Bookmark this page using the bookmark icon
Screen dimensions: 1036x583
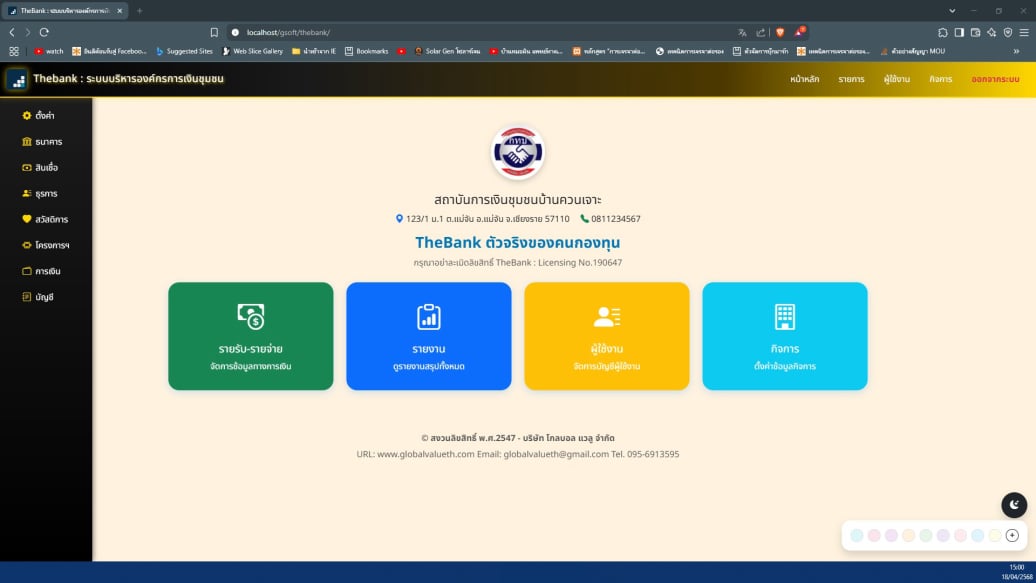214,32
